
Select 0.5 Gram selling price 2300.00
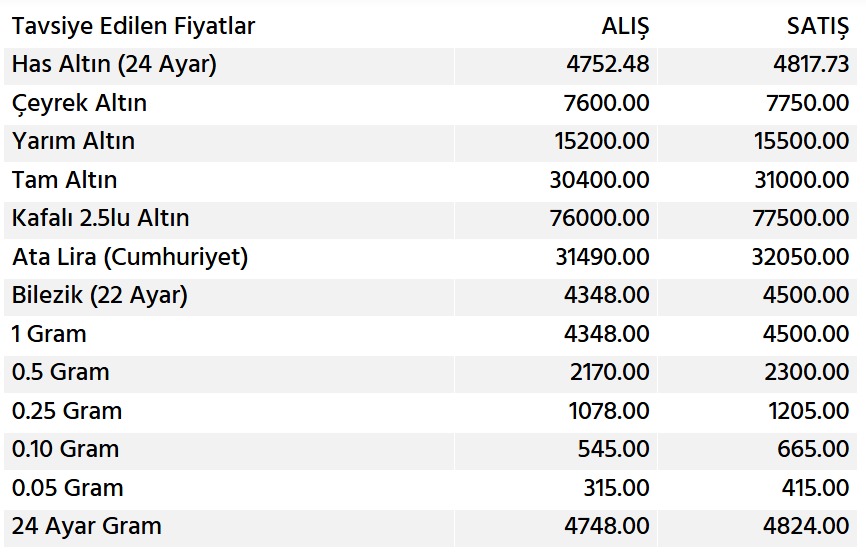point(806,372)
